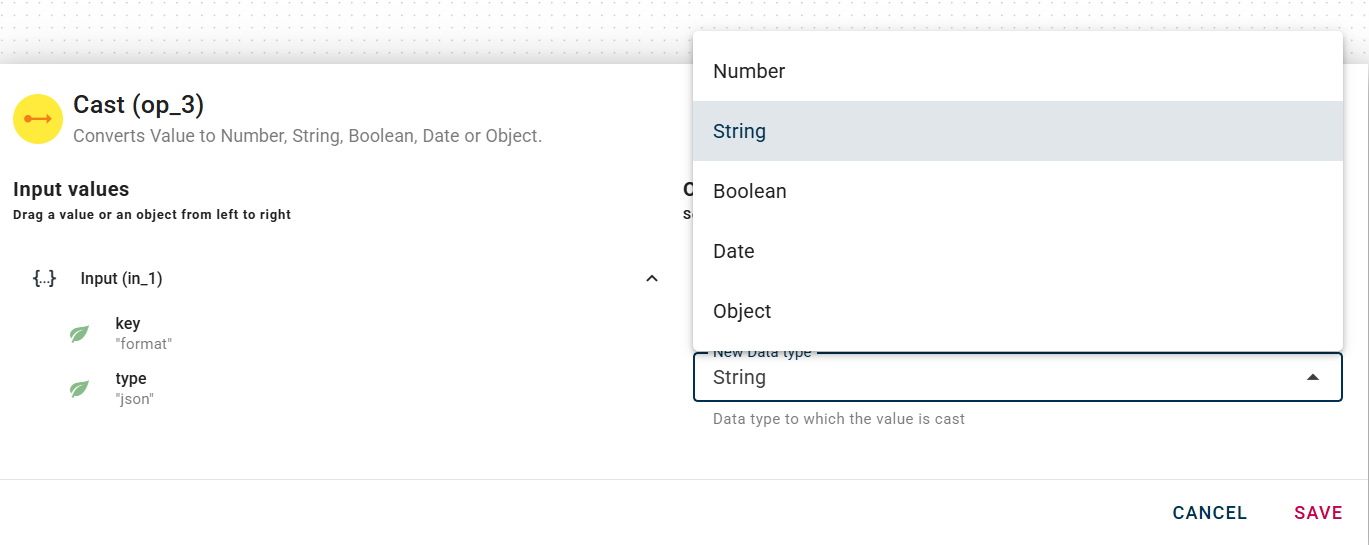Collapse the Input (in_1) section chevron

tap(652, 278)
